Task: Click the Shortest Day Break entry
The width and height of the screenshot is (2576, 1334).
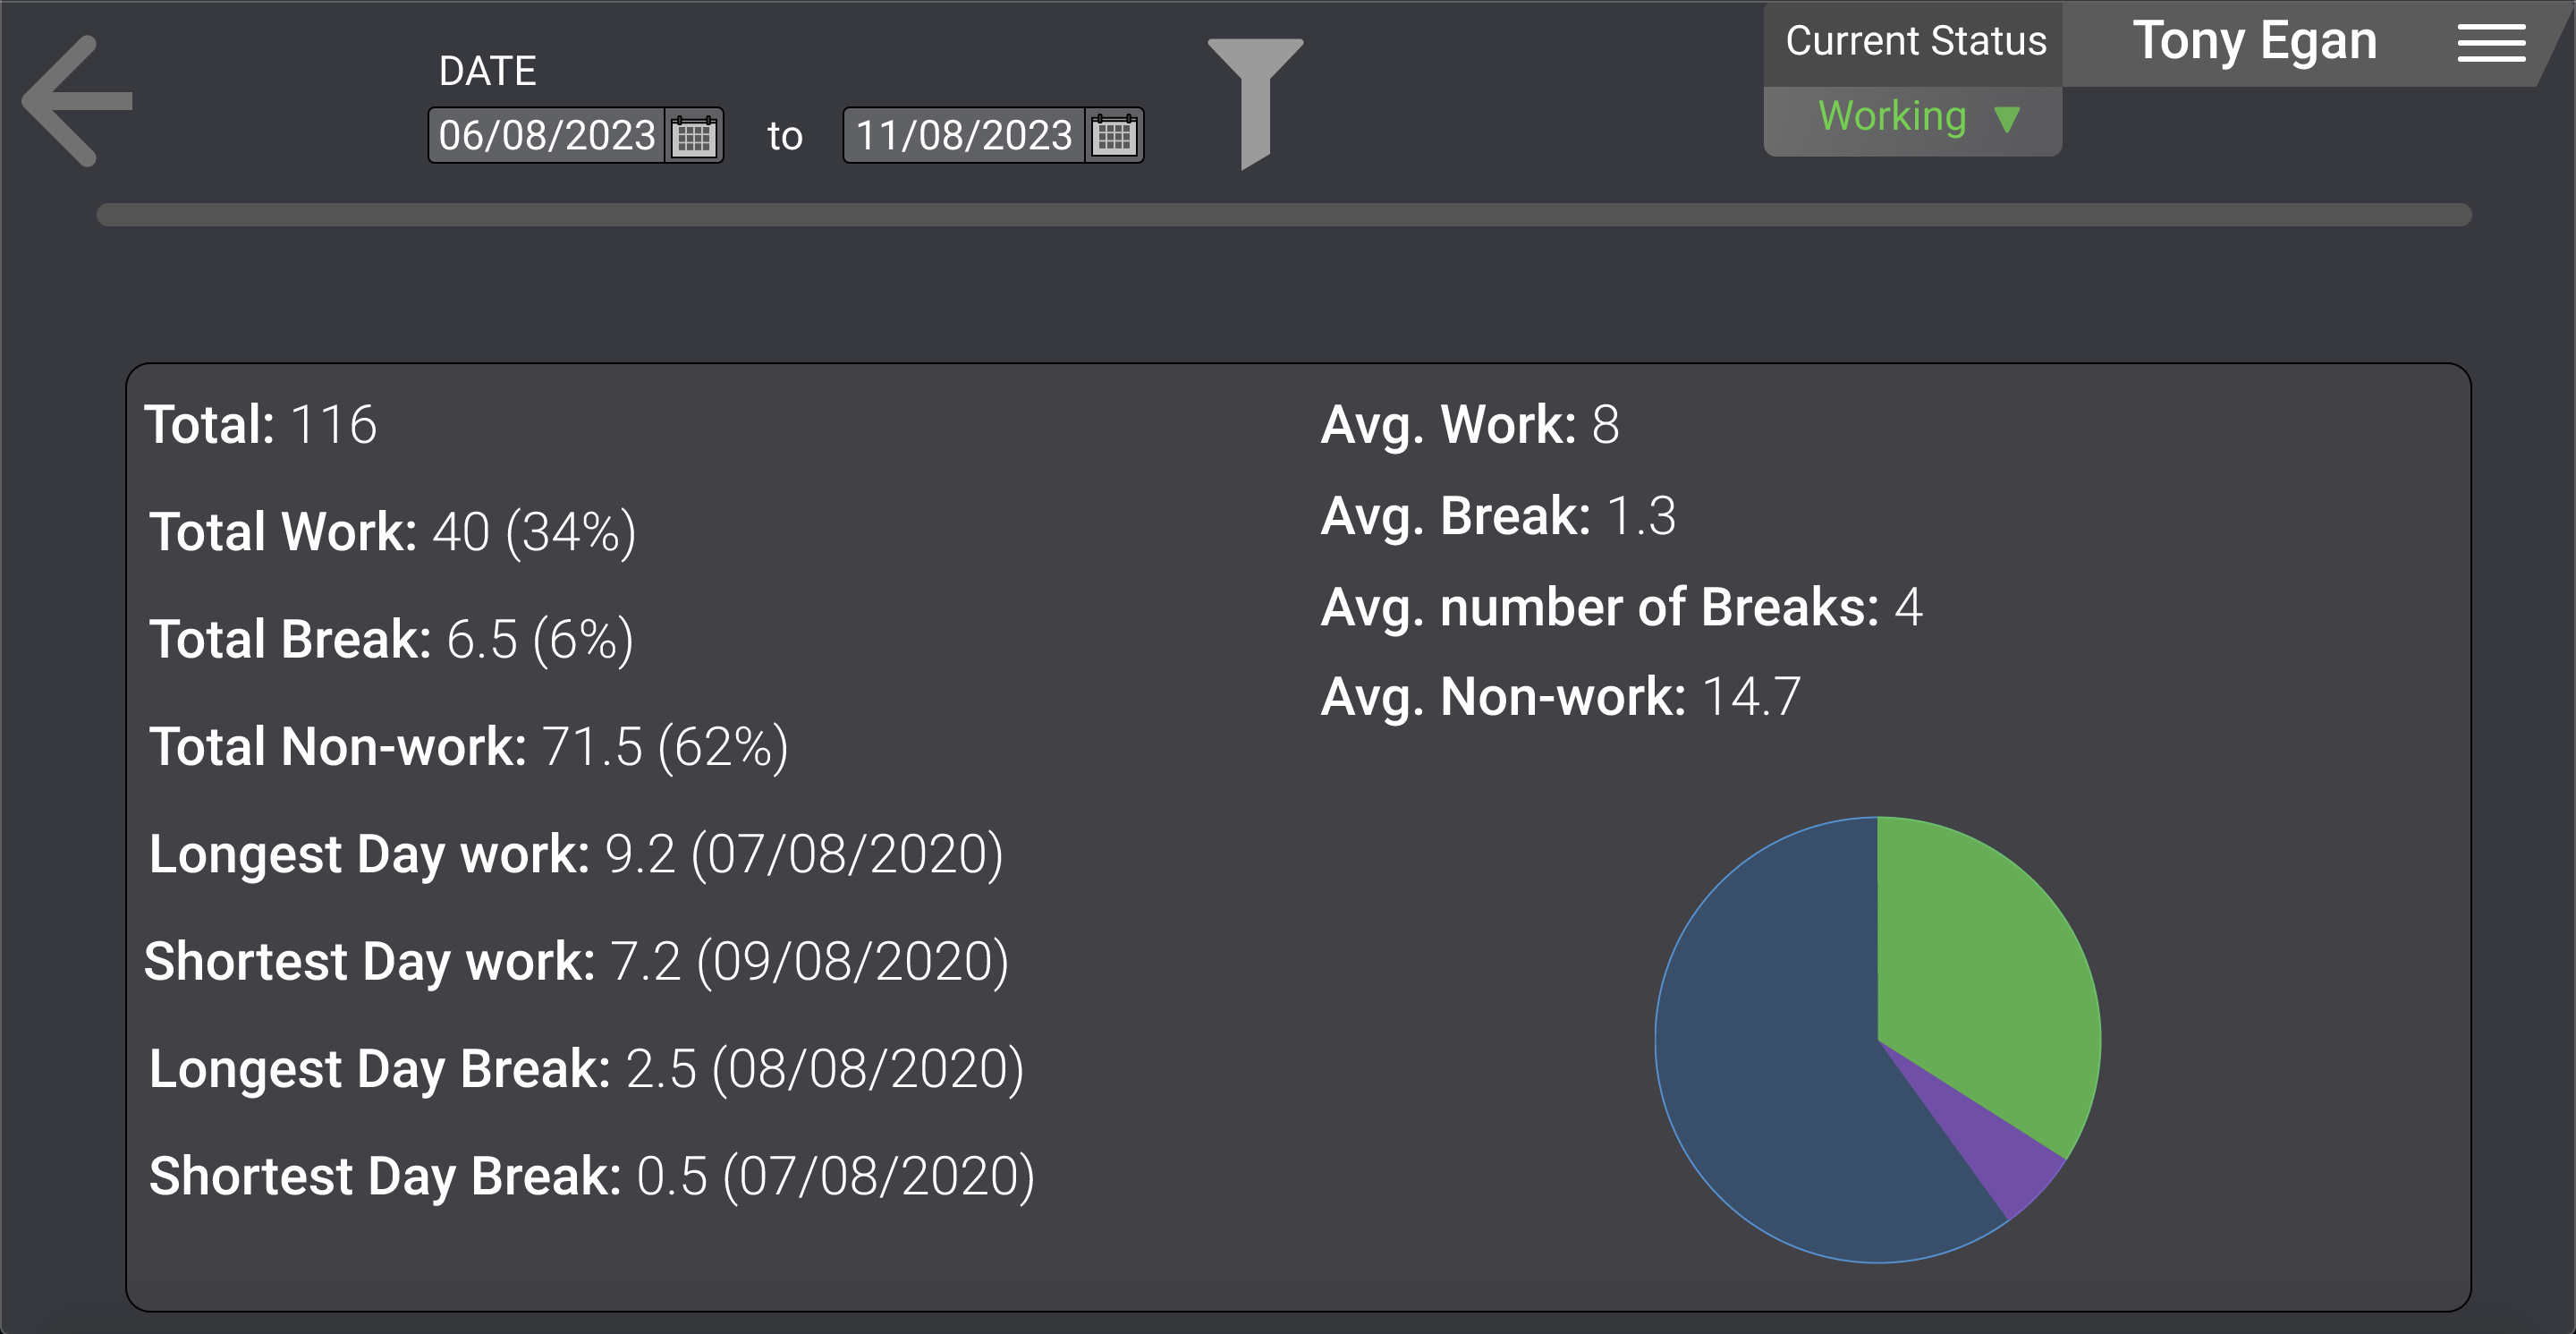Action: point(592,1177)
